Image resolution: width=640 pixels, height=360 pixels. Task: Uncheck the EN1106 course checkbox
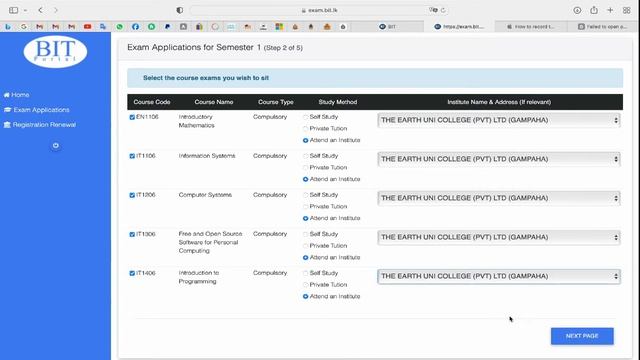click(132, 117)
